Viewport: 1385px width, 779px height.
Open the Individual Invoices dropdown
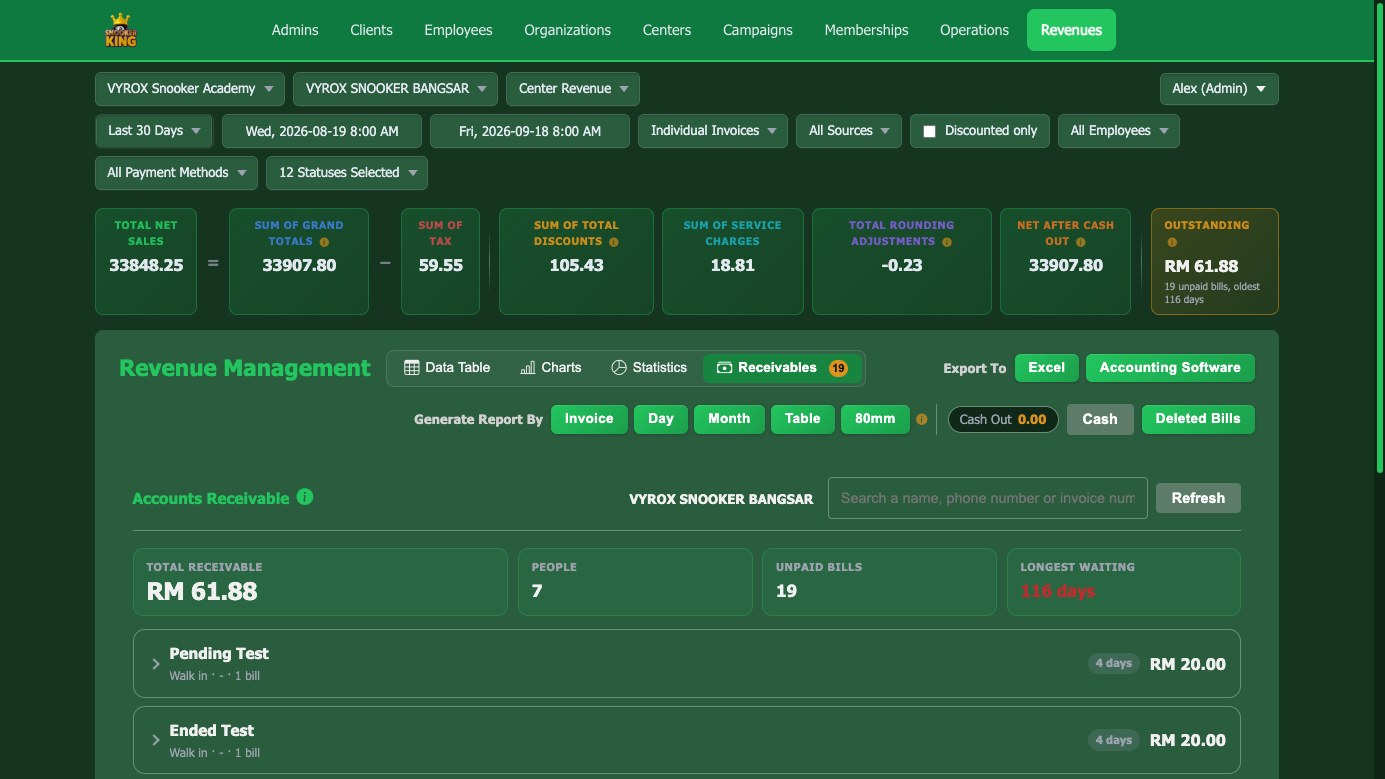click(x=713, y=131)
